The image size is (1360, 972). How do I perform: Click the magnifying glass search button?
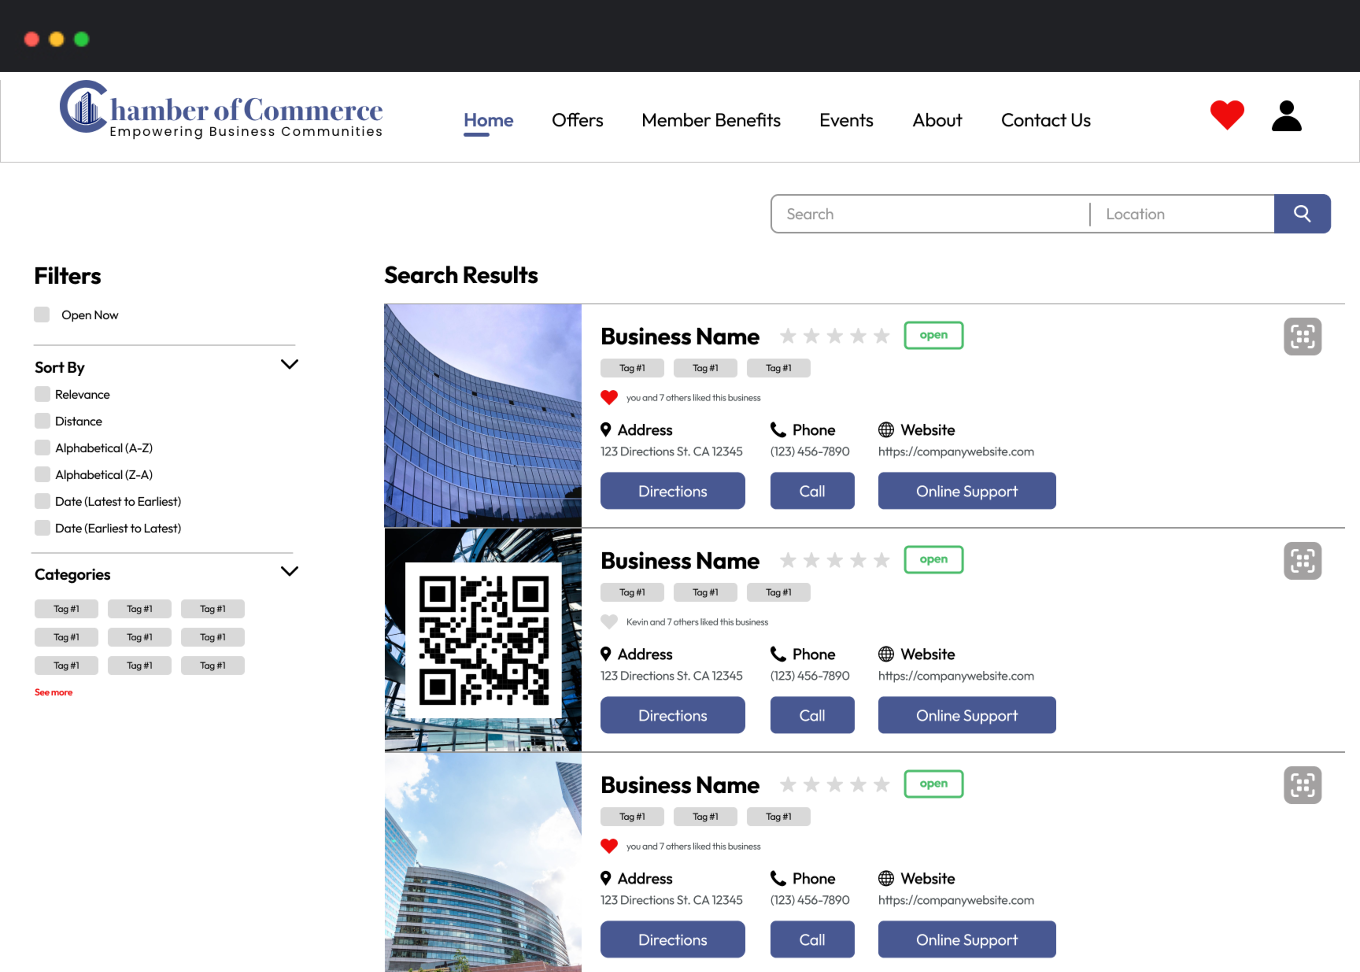pyautogui.click(x=1301, y=214)
